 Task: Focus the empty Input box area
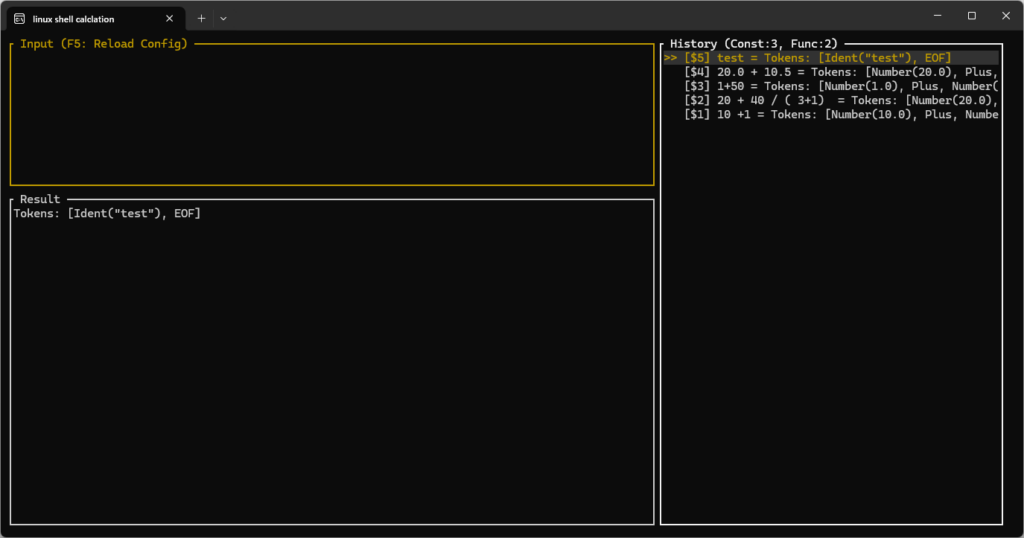click(331, 115)
